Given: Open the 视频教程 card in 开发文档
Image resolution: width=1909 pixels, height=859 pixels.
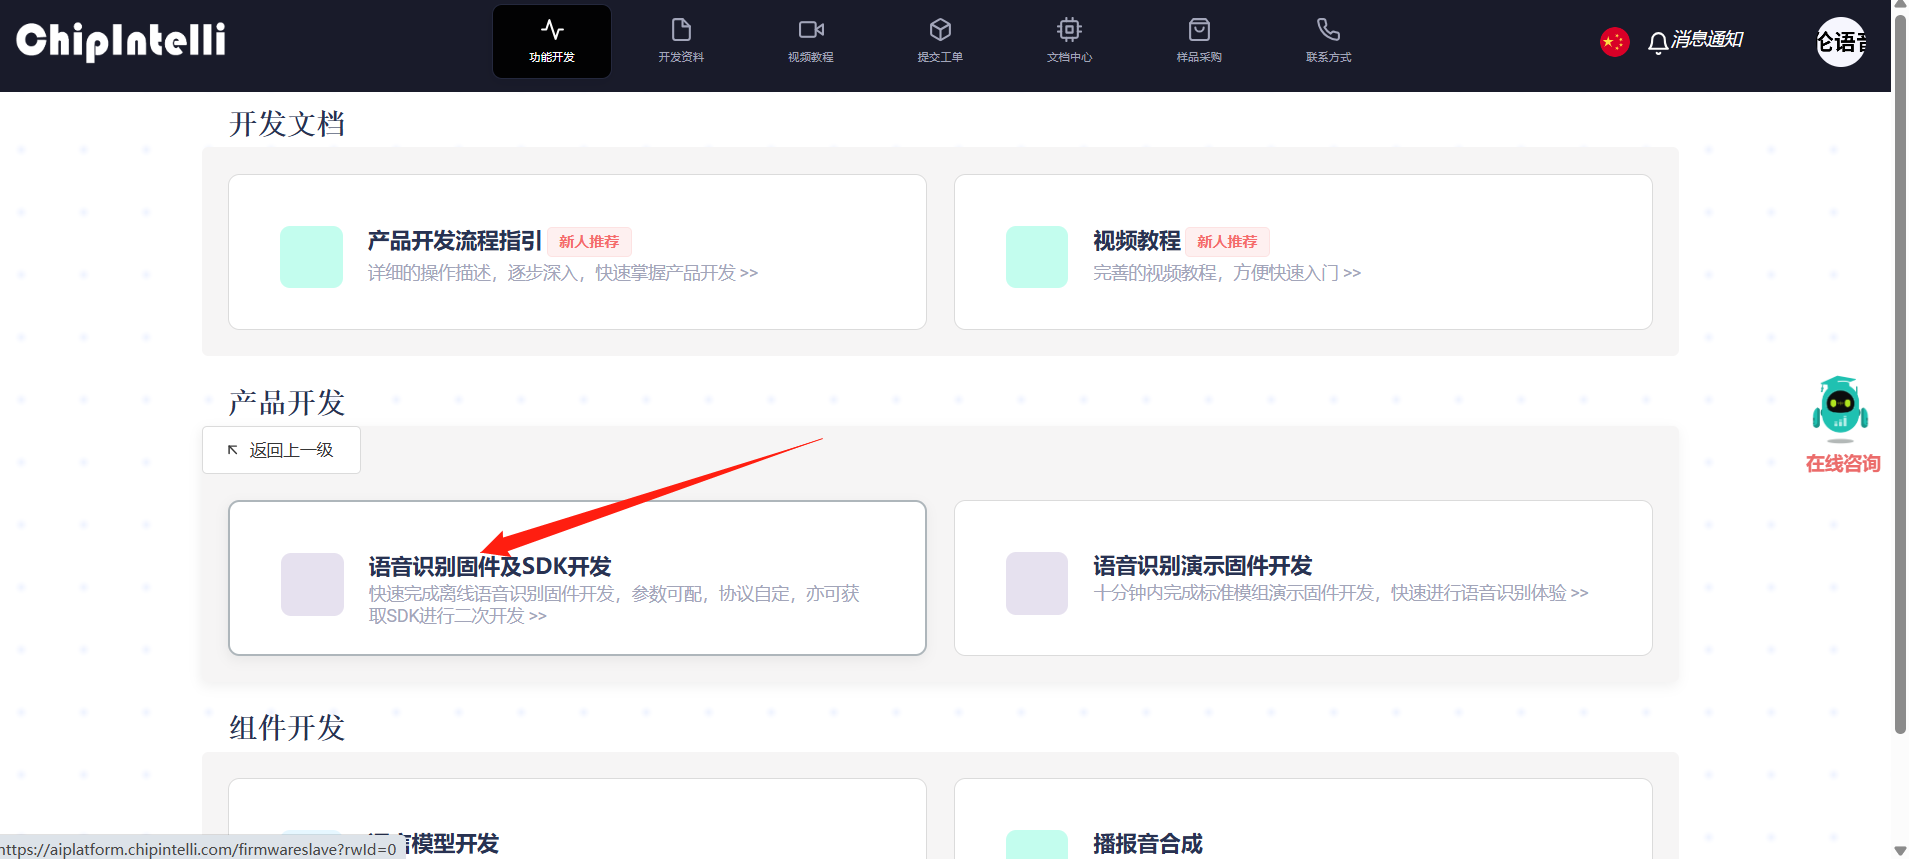Looking at the screenshot, I should 1303,252.
